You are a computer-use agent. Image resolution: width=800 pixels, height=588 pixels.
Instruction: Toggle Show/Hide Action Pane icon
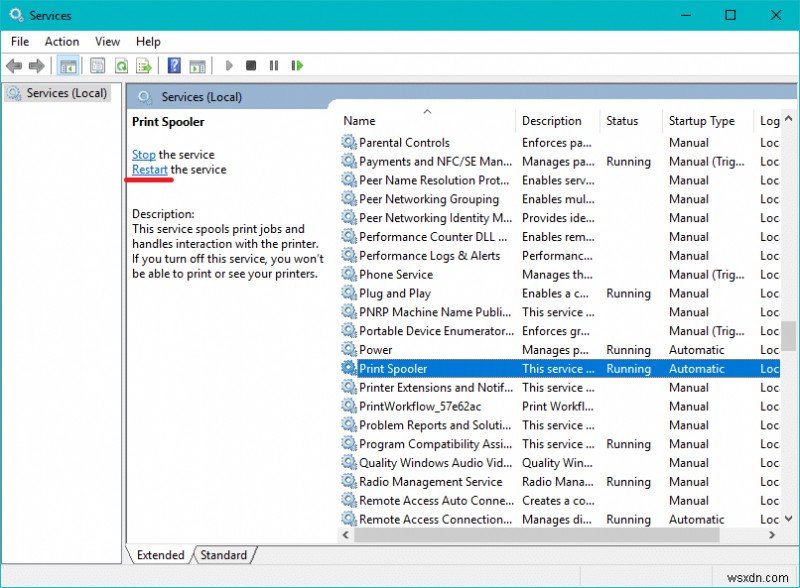(x=197, y=66)
